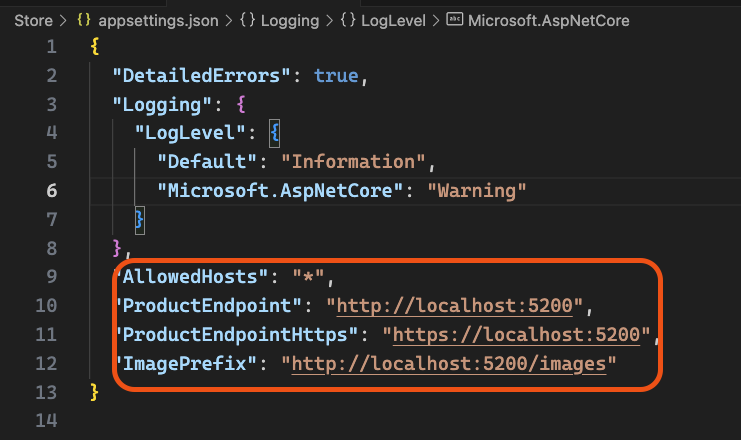Open https://localhost:5200 link on line 11
The image size is (741, 440).
pos(517,335)
